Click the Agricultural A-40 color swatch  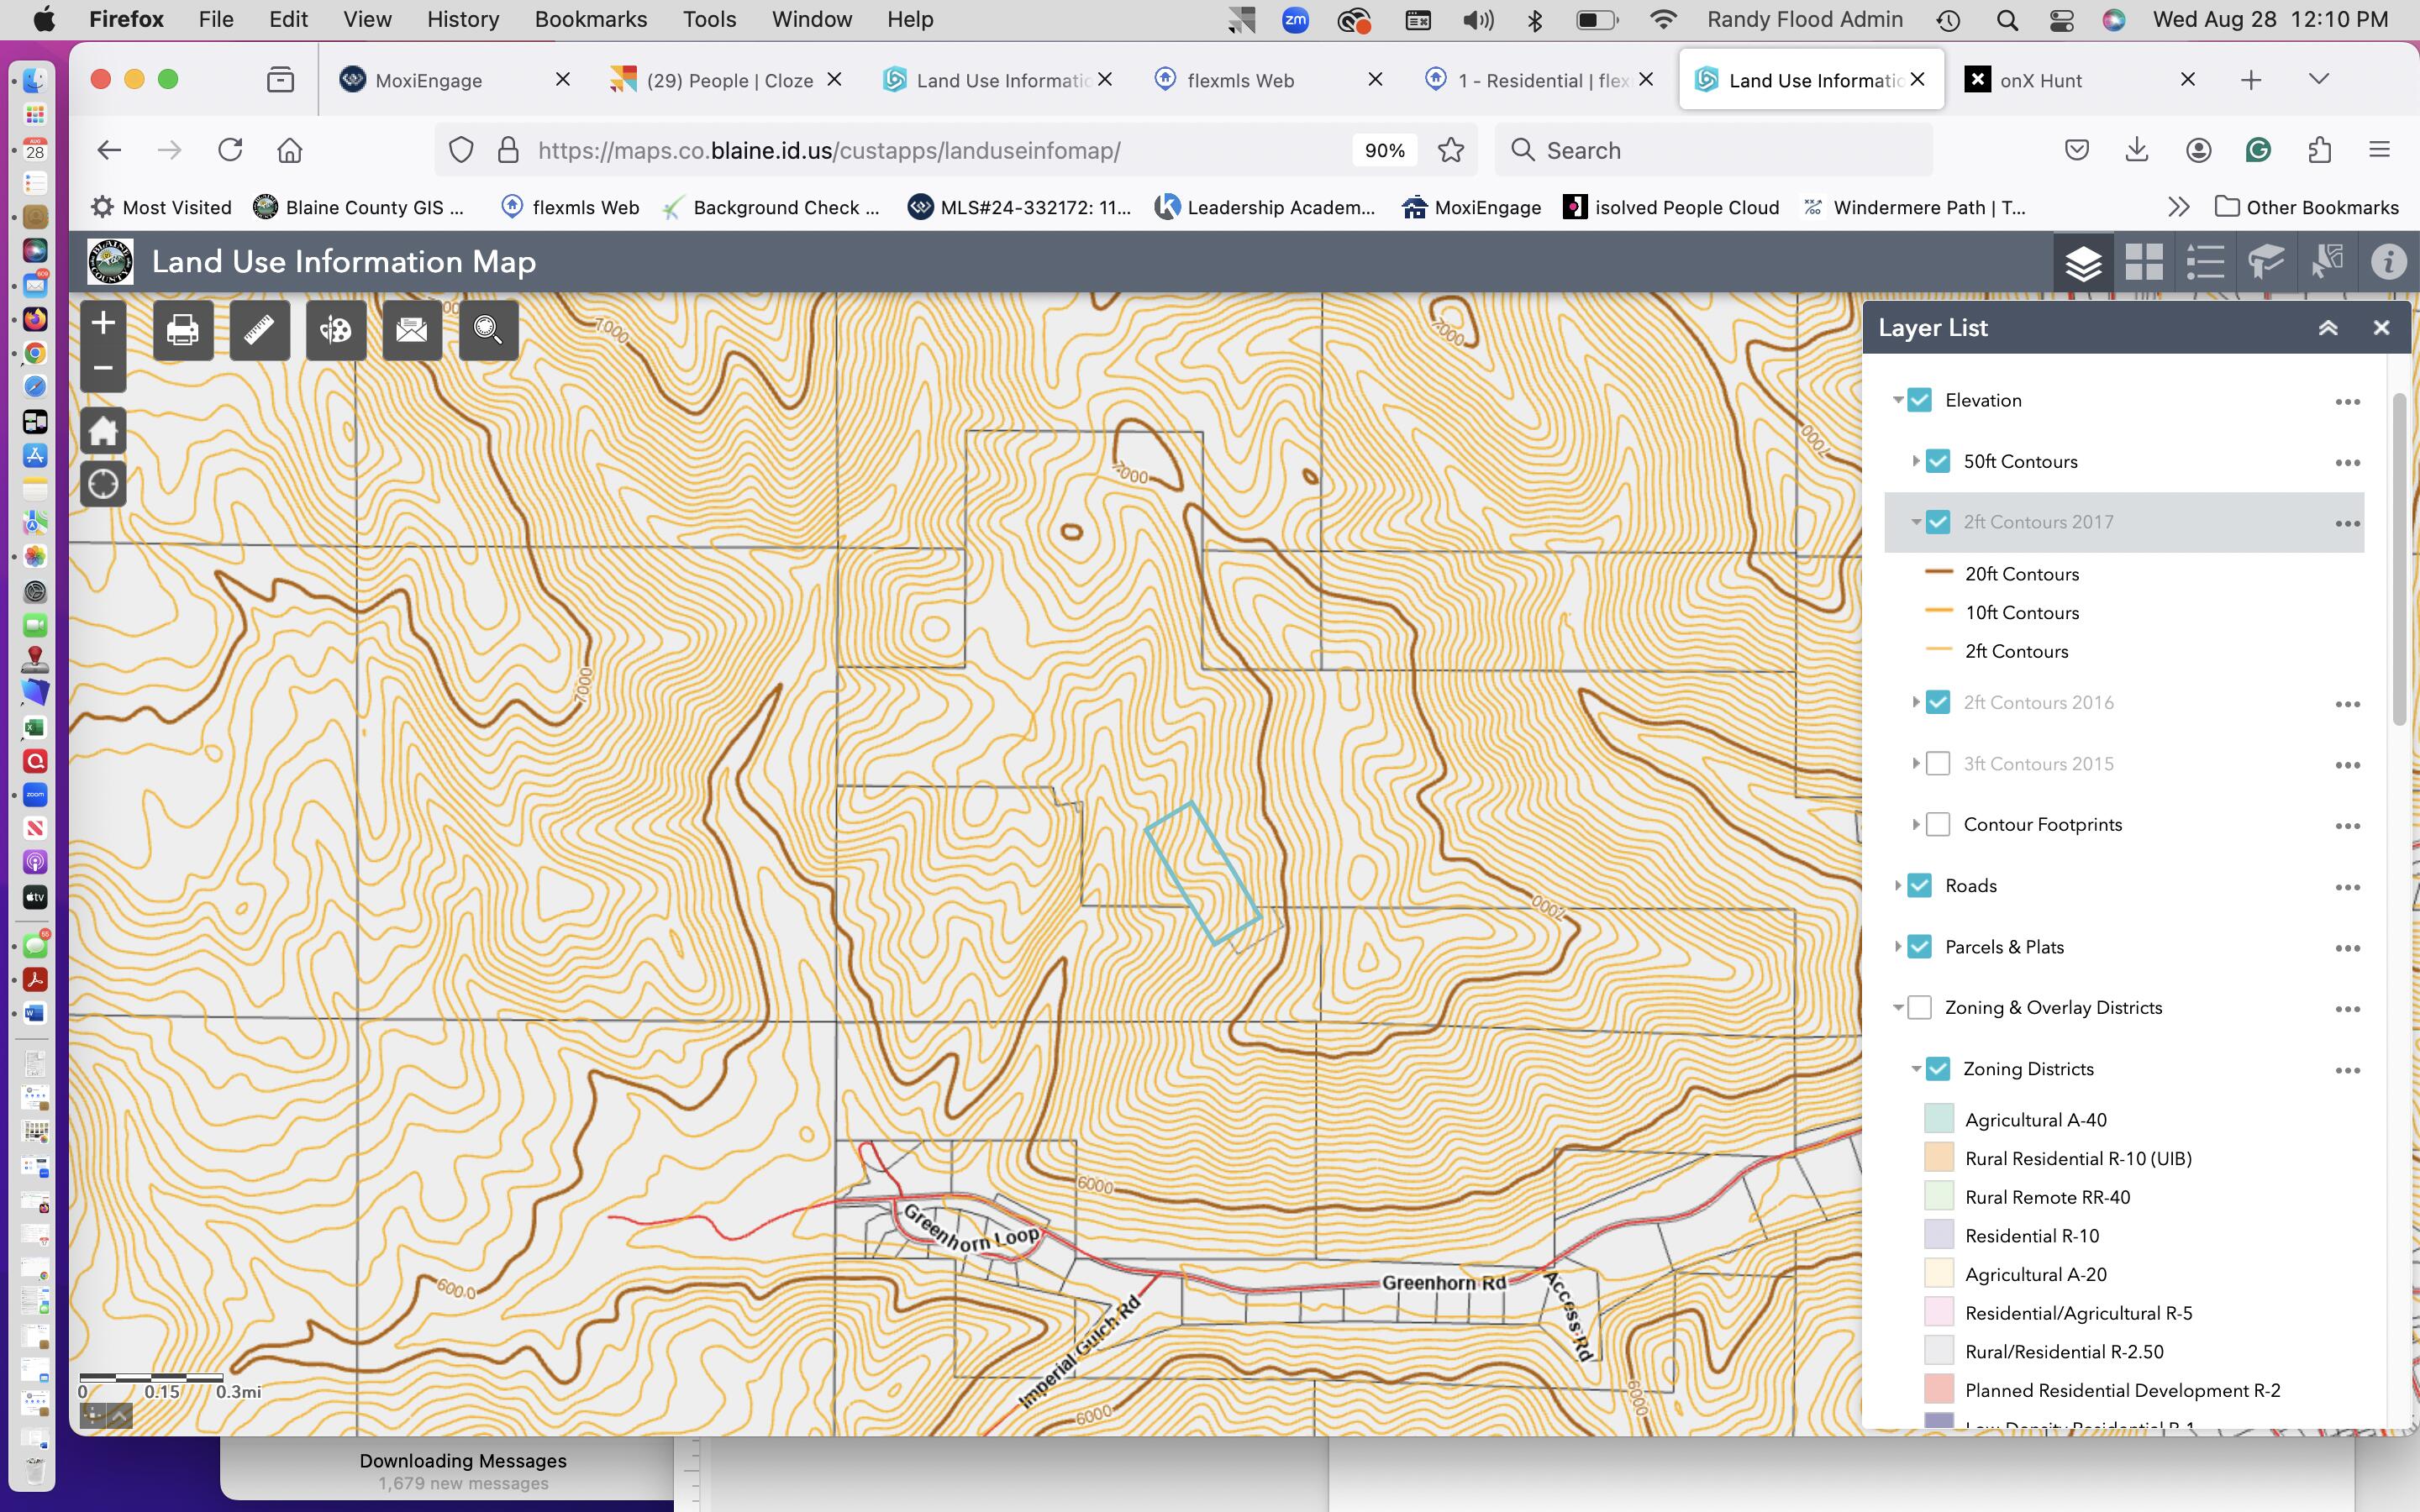click(x=1938, y=1119)
